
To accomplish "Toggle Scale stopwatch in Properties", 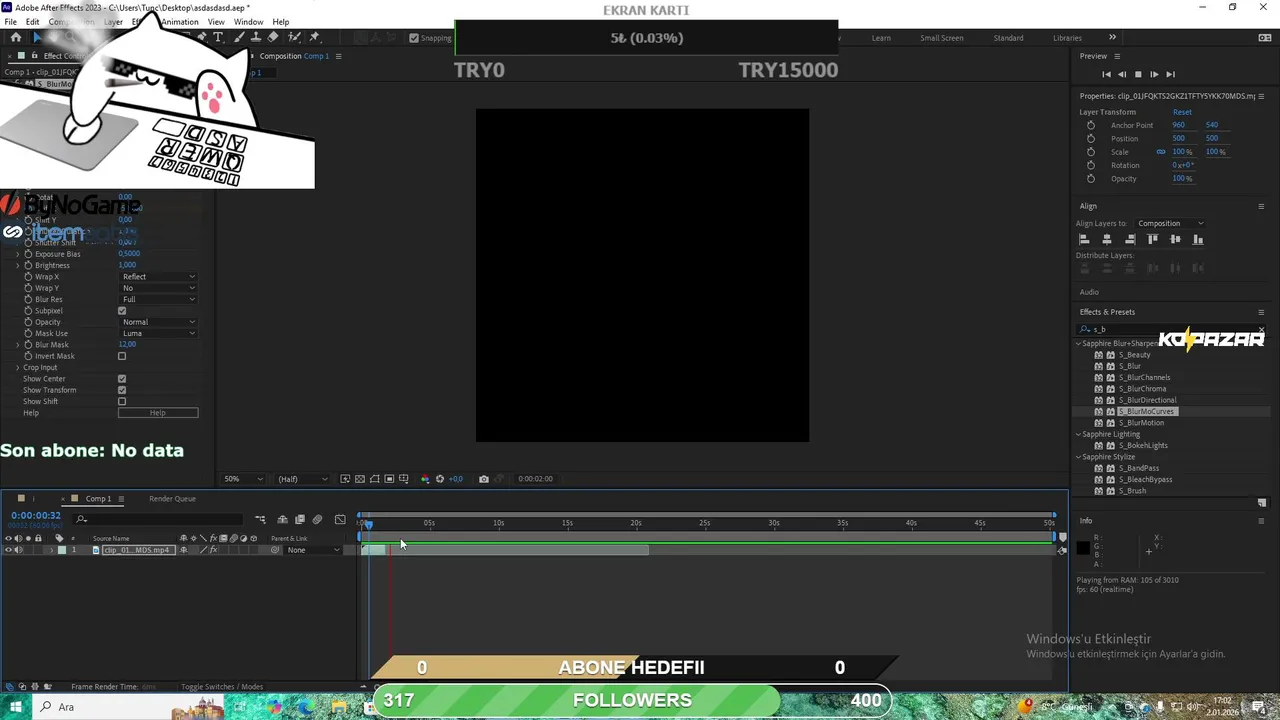I will click(x=1091, y=152).
